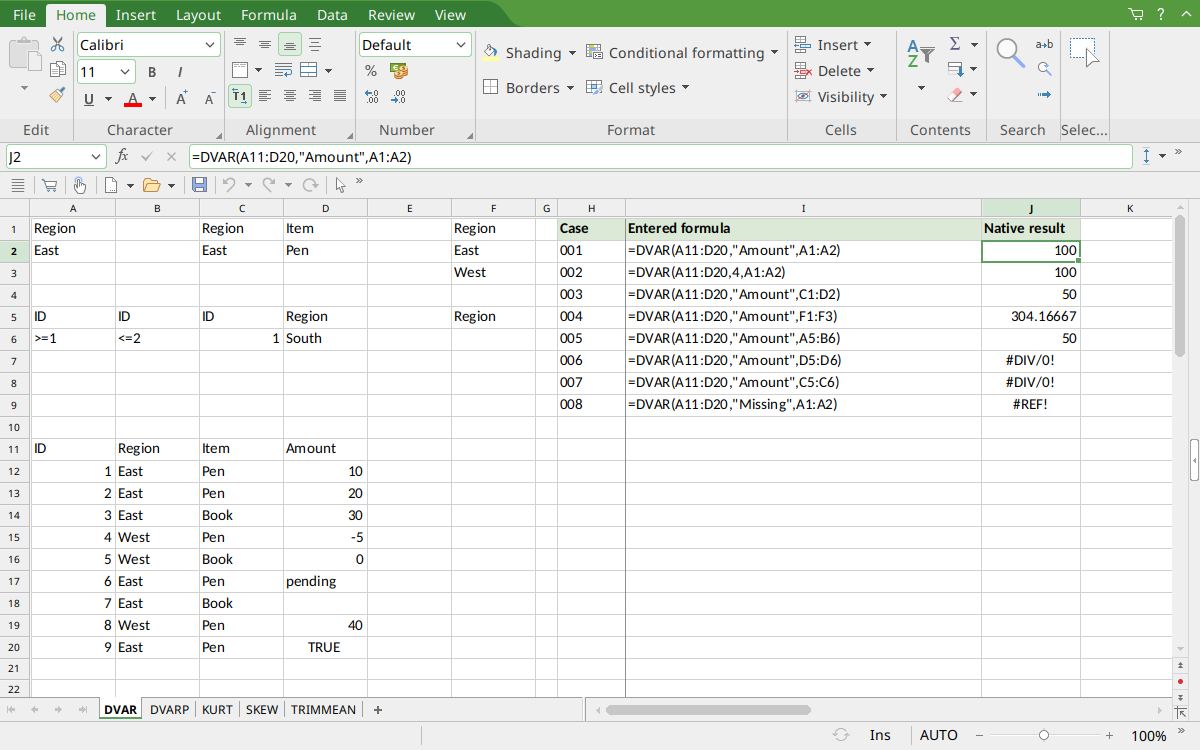This screenshot has width=1200, height=750.
Task: Decrease font size with smaller A icon
Action: (210, 98)
